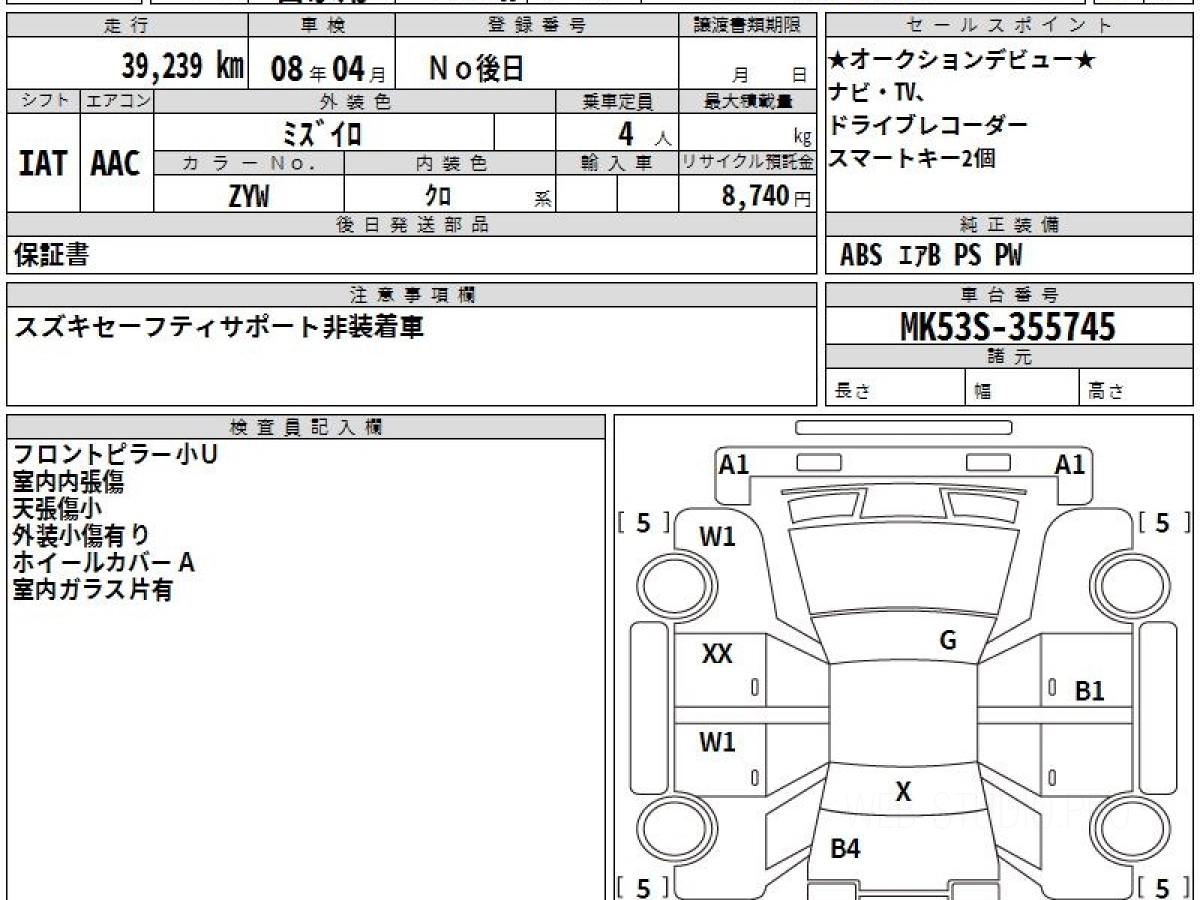
Task: Select the color number ZYW
Action: 248,196
